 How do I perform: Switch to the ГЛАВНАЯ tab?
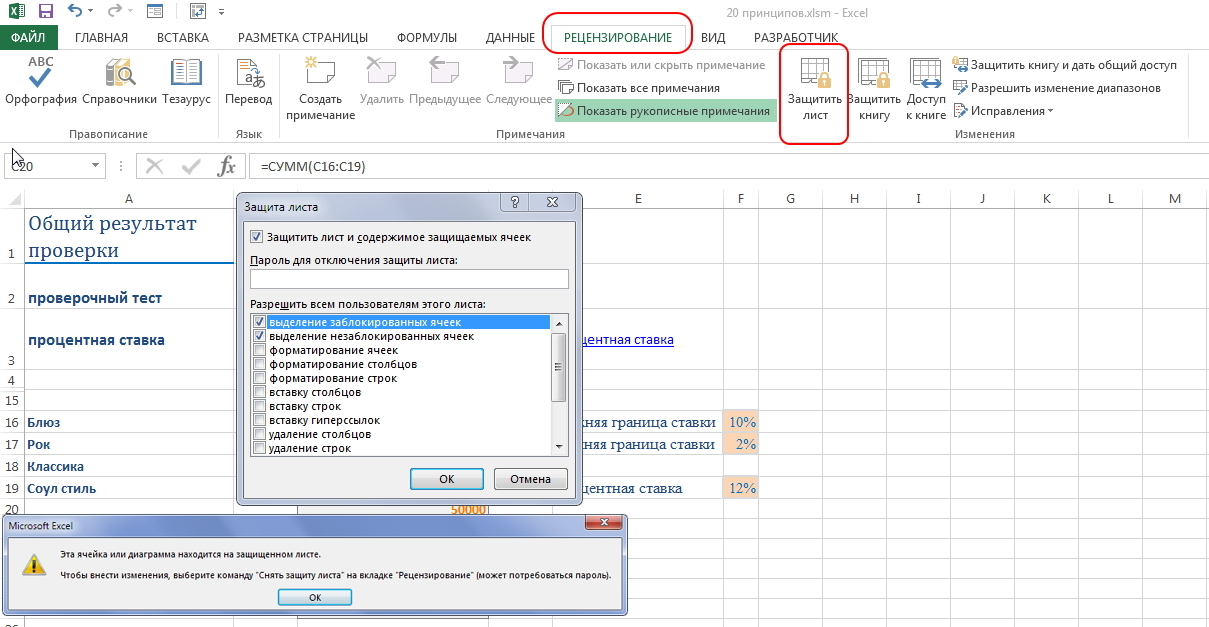(101, 38)
